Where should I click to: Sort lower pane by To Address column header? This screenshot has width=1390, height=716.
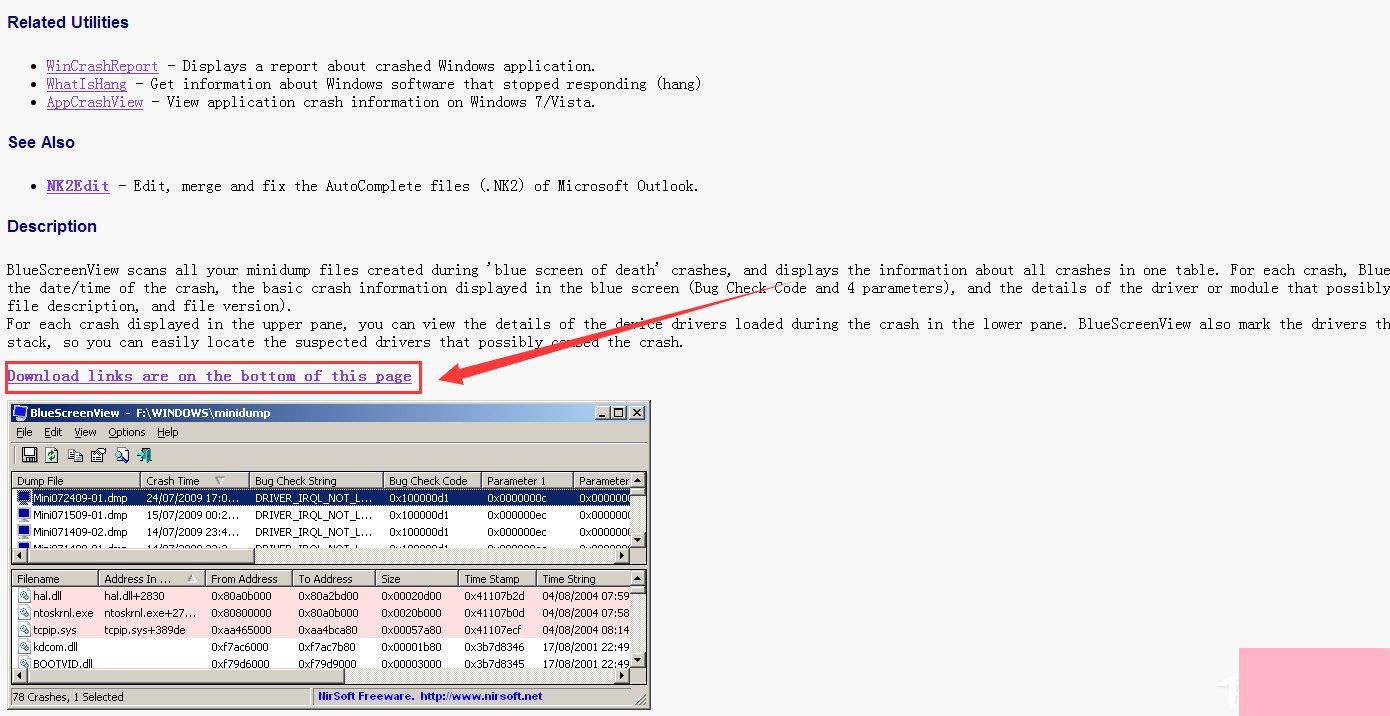334,578
